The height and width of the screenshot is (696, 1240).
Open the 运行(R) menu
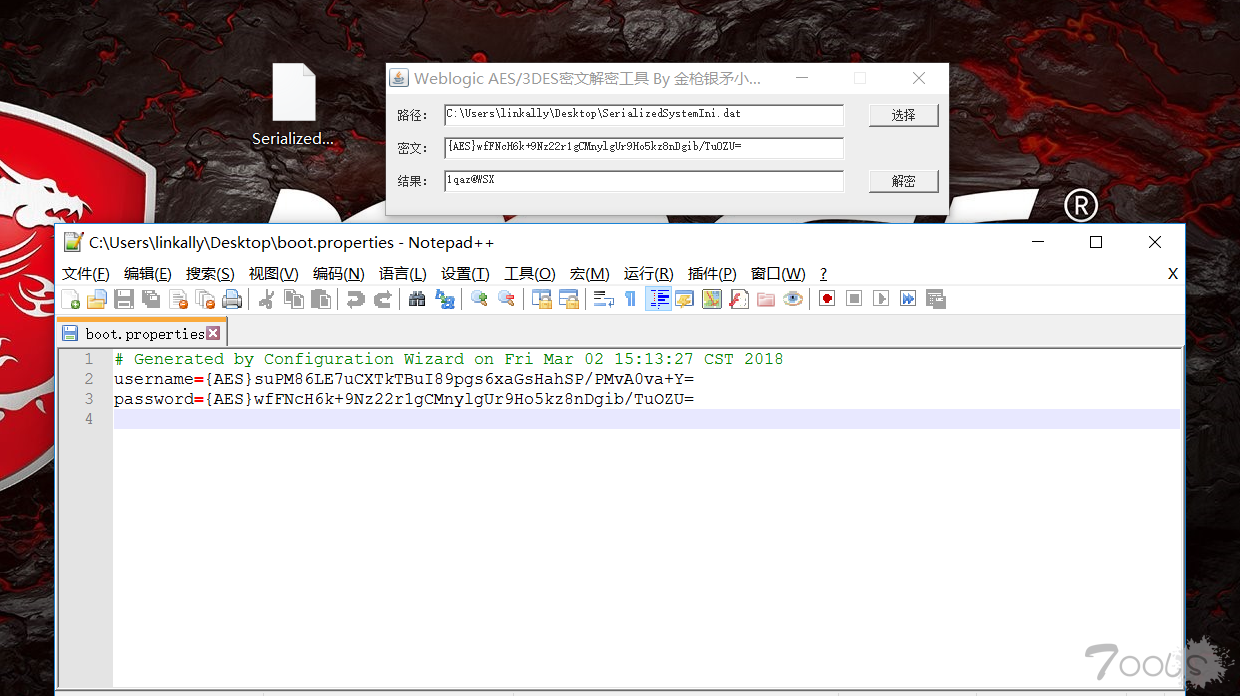[649, 274]
